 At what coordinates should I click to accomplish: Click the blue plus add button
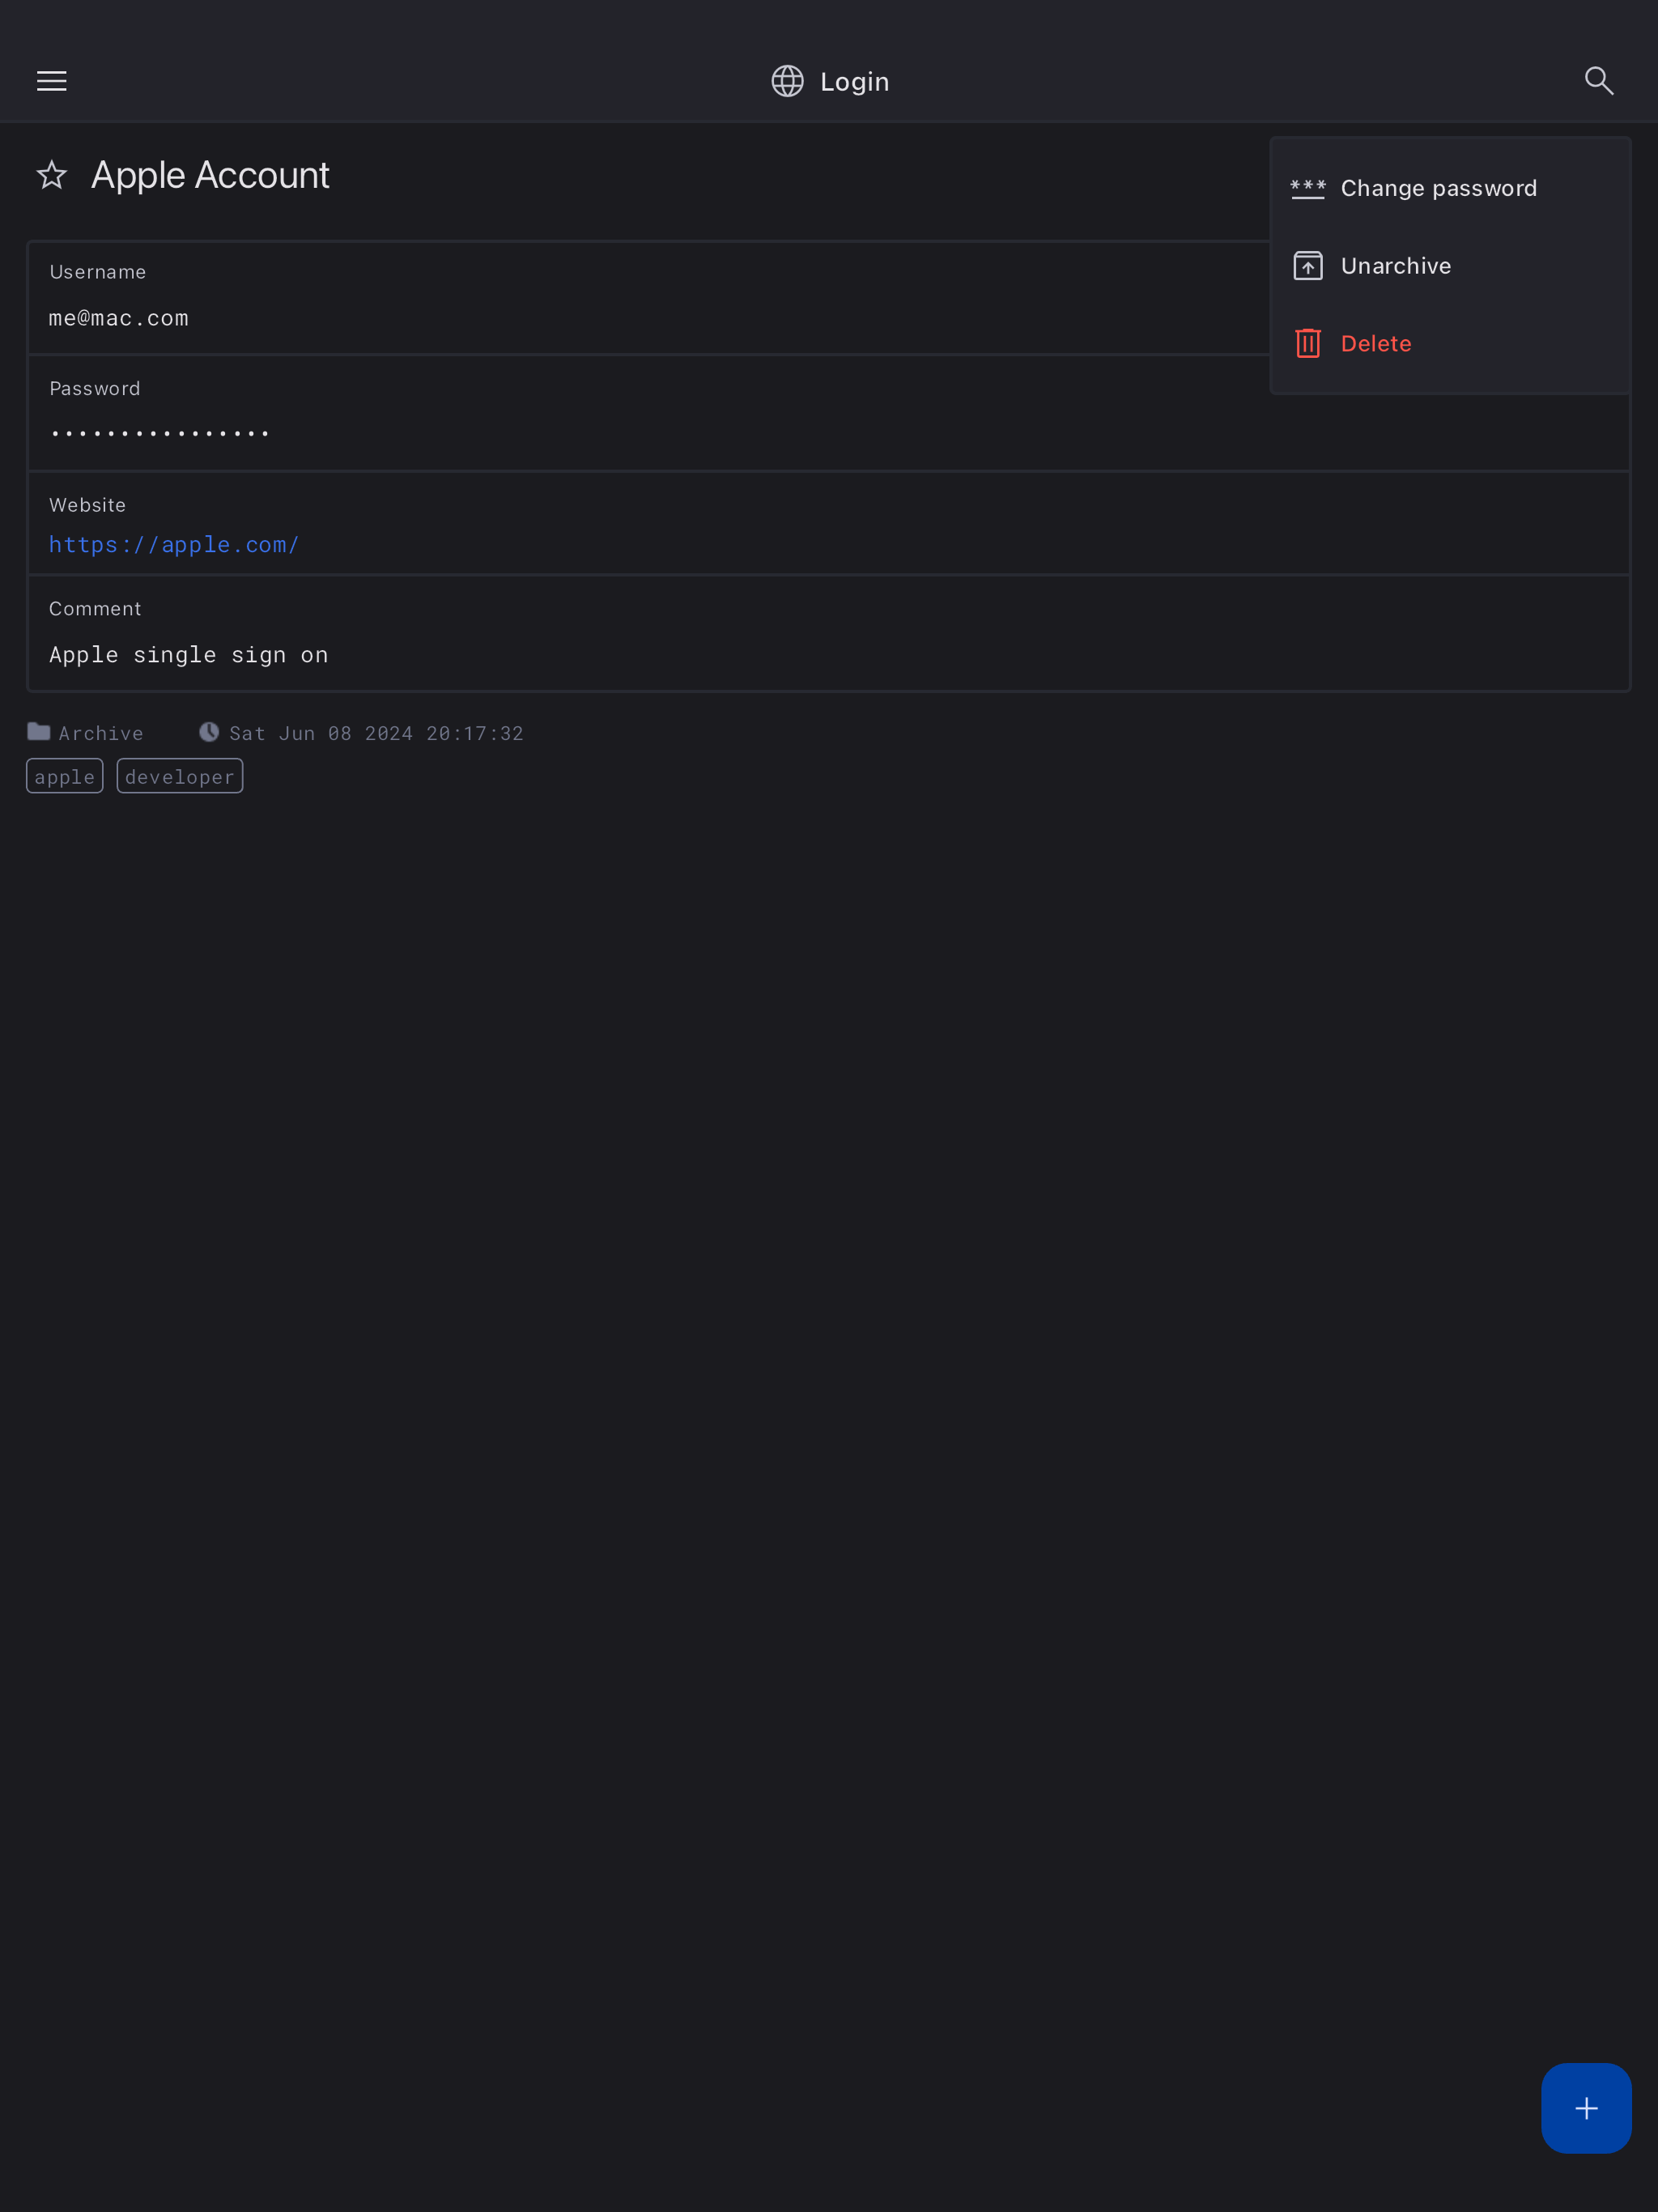pos(1585,2108)
